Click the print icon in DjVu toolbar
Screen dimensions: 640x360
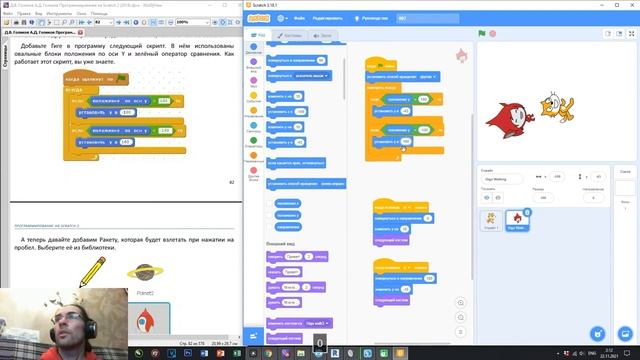[x=16, y=22]
